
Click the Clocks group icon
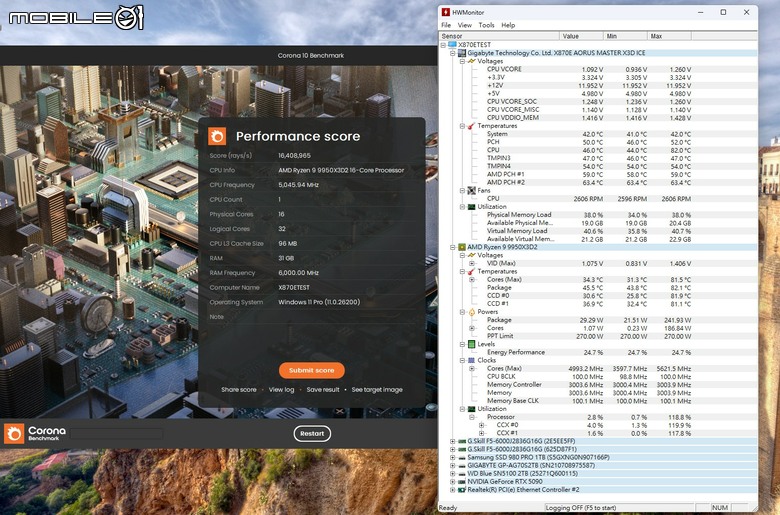pyautogui.click(x=472, y=360)
